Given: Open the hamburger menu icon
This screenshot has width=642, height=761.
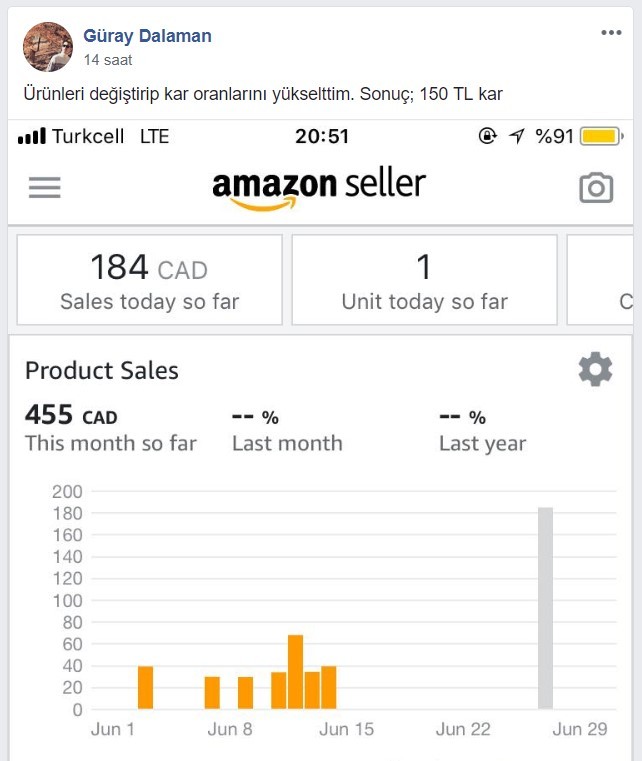Looking at the screenshot, I should (x=45, y=187).
